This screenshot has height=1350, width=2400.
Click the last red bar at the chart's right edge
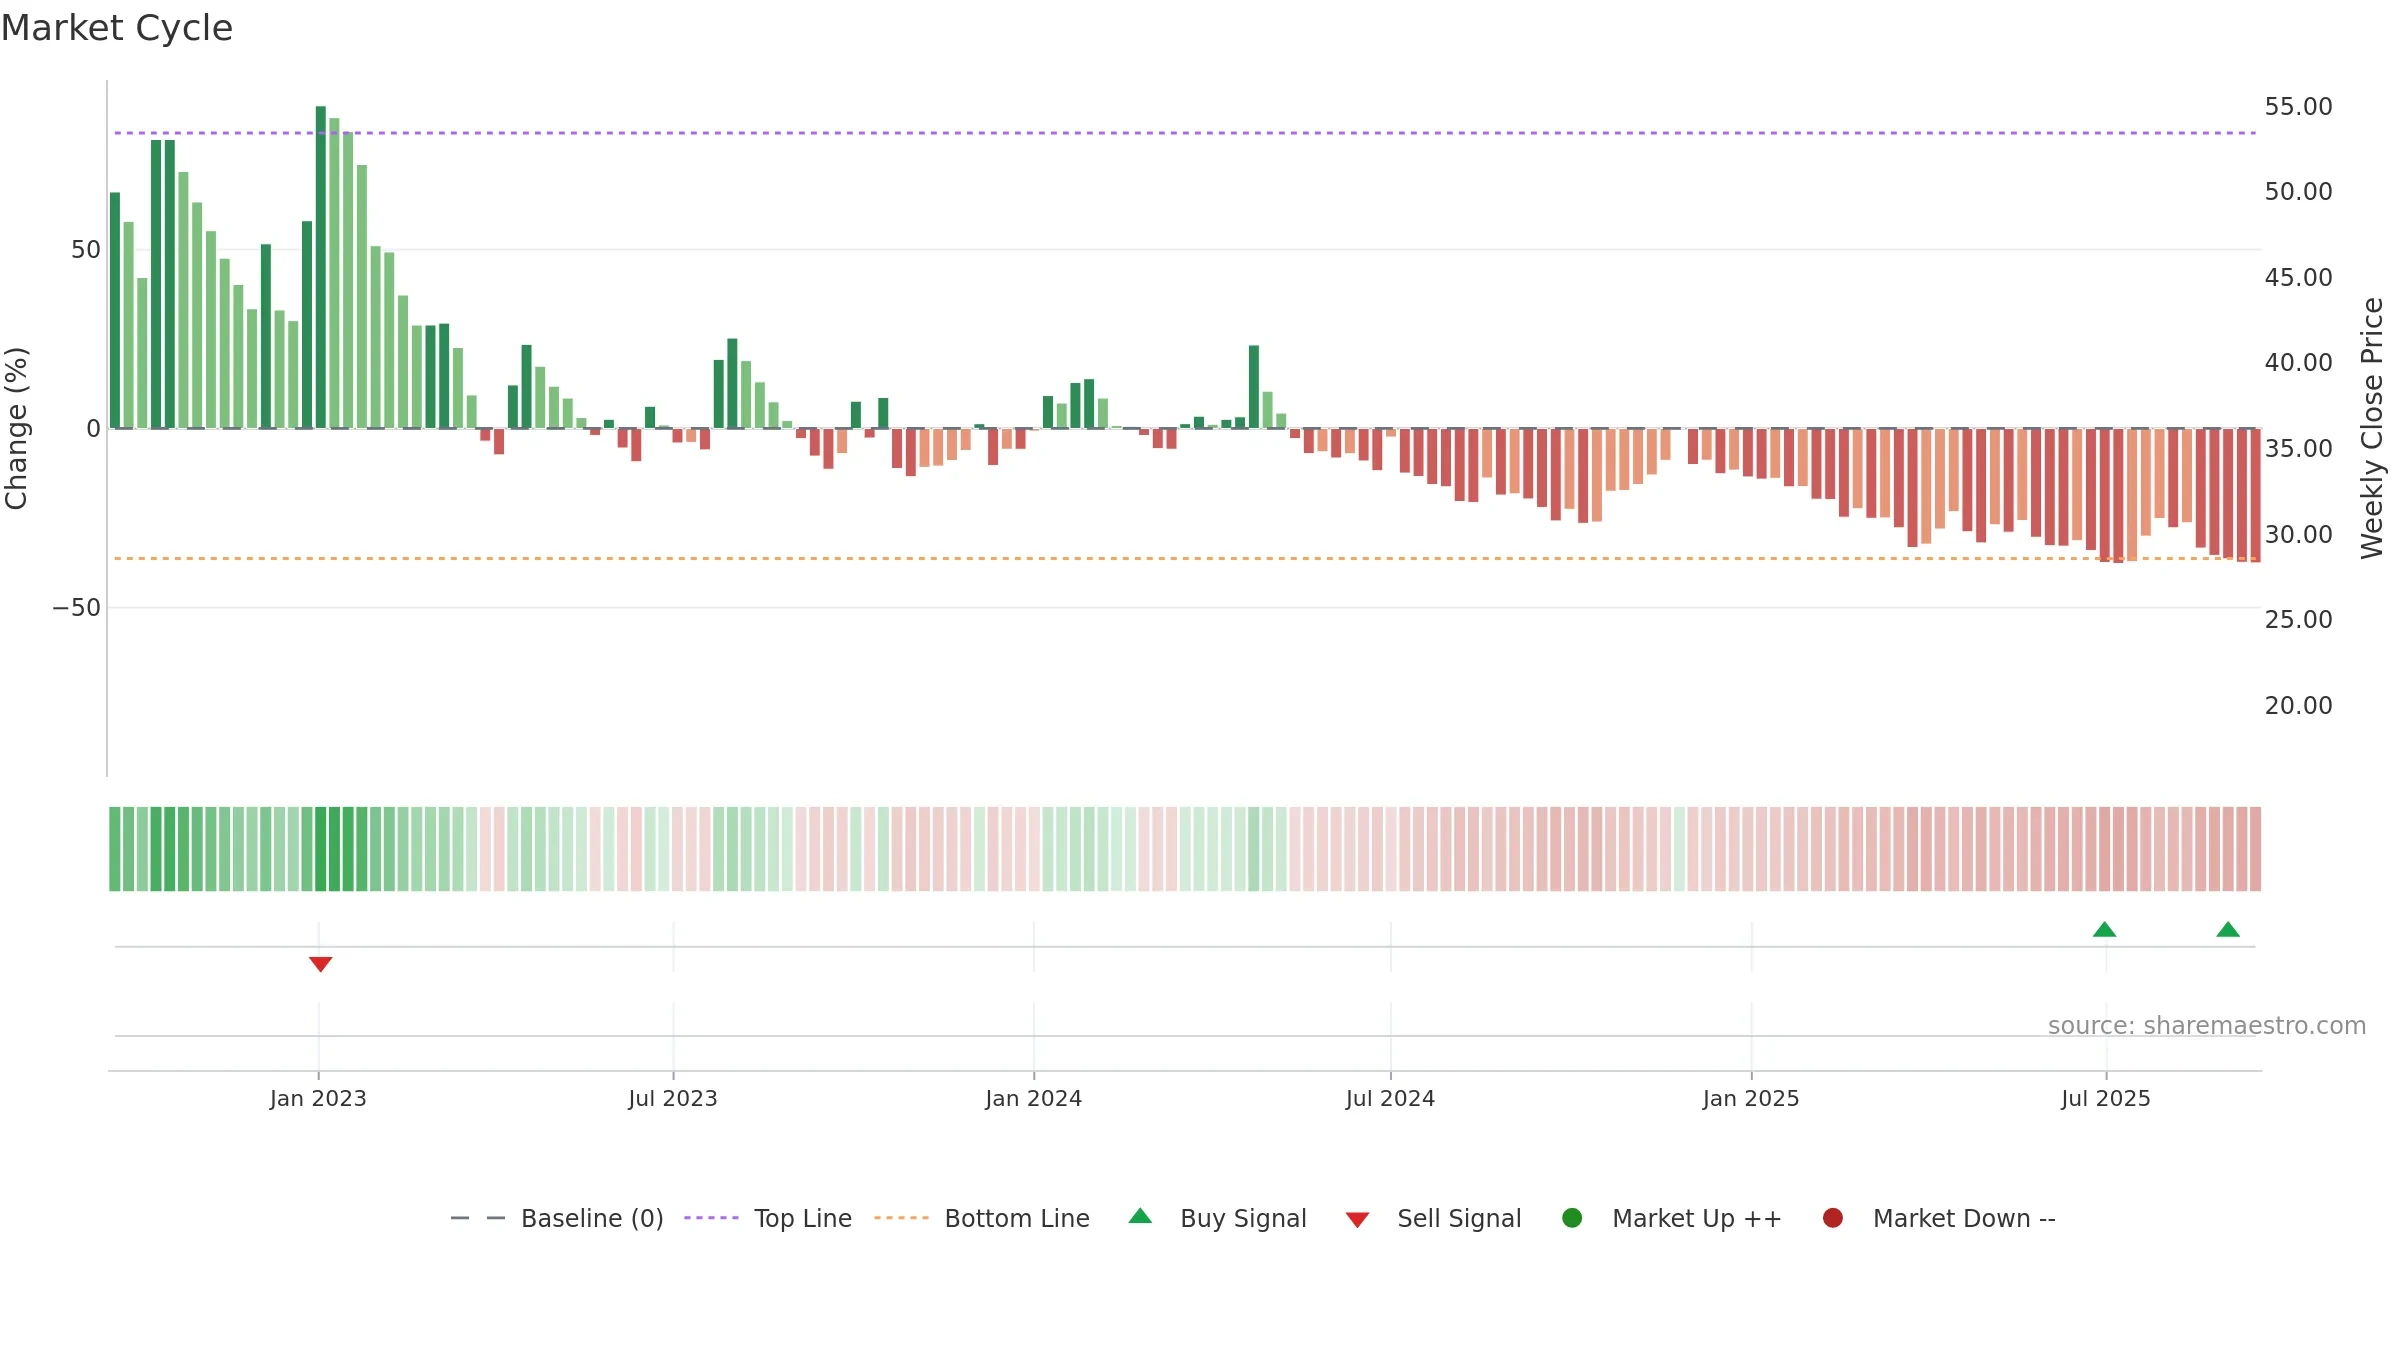pyautogui.click(x=2255, y=495)
